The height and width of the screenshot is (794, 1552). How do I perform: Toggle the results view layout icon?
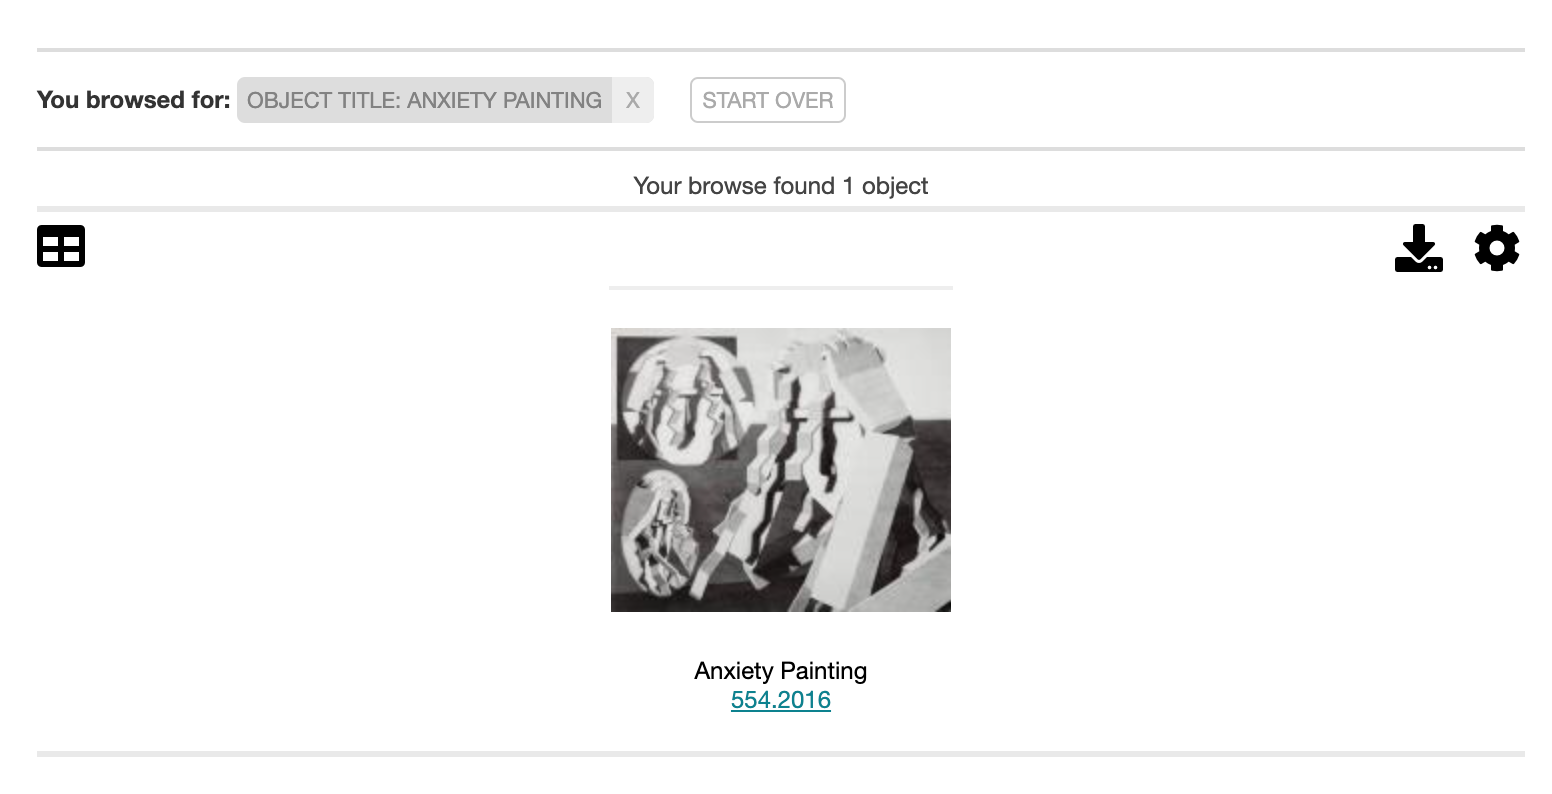click(x=61, y=246)
